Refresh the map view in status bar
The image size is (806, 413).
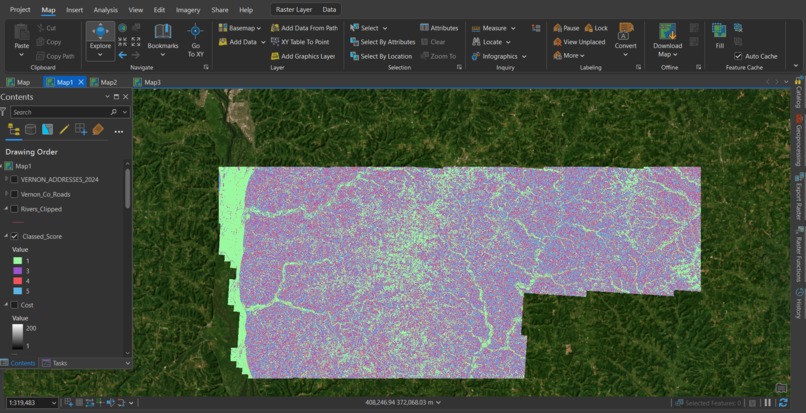(783, 403)
